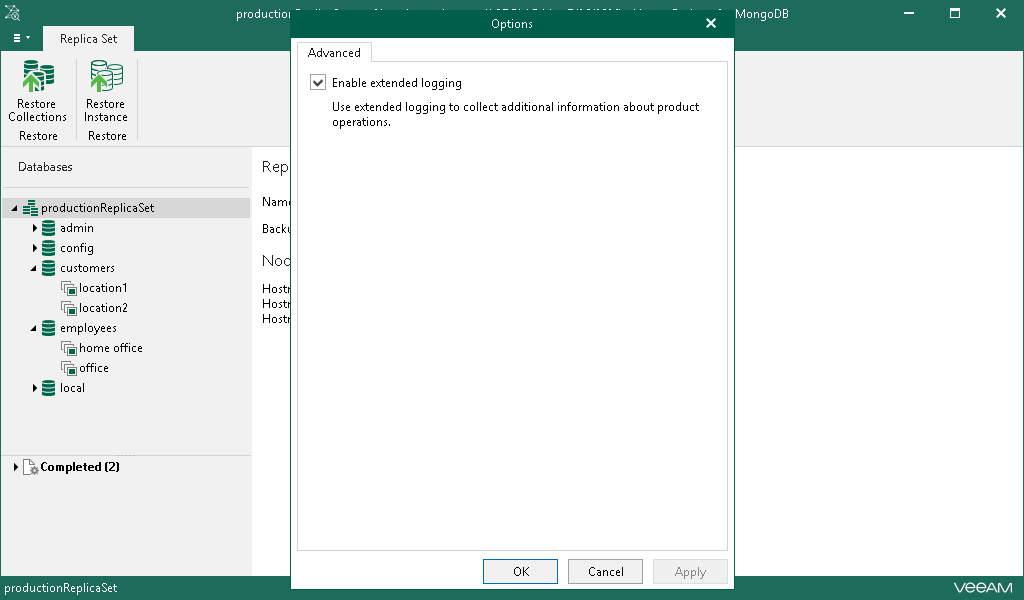The width and height of the screenshot is (1024, 600).
Task: Select the Replica Set ribbon tab
Action: [x=88, y=39]
